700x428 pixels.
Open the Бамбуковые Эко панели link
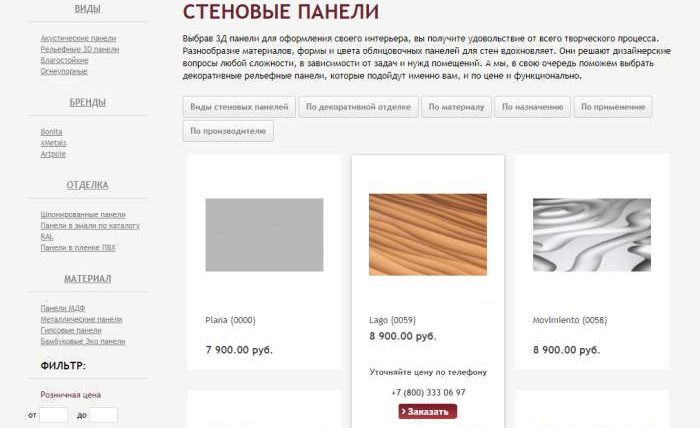83,341
